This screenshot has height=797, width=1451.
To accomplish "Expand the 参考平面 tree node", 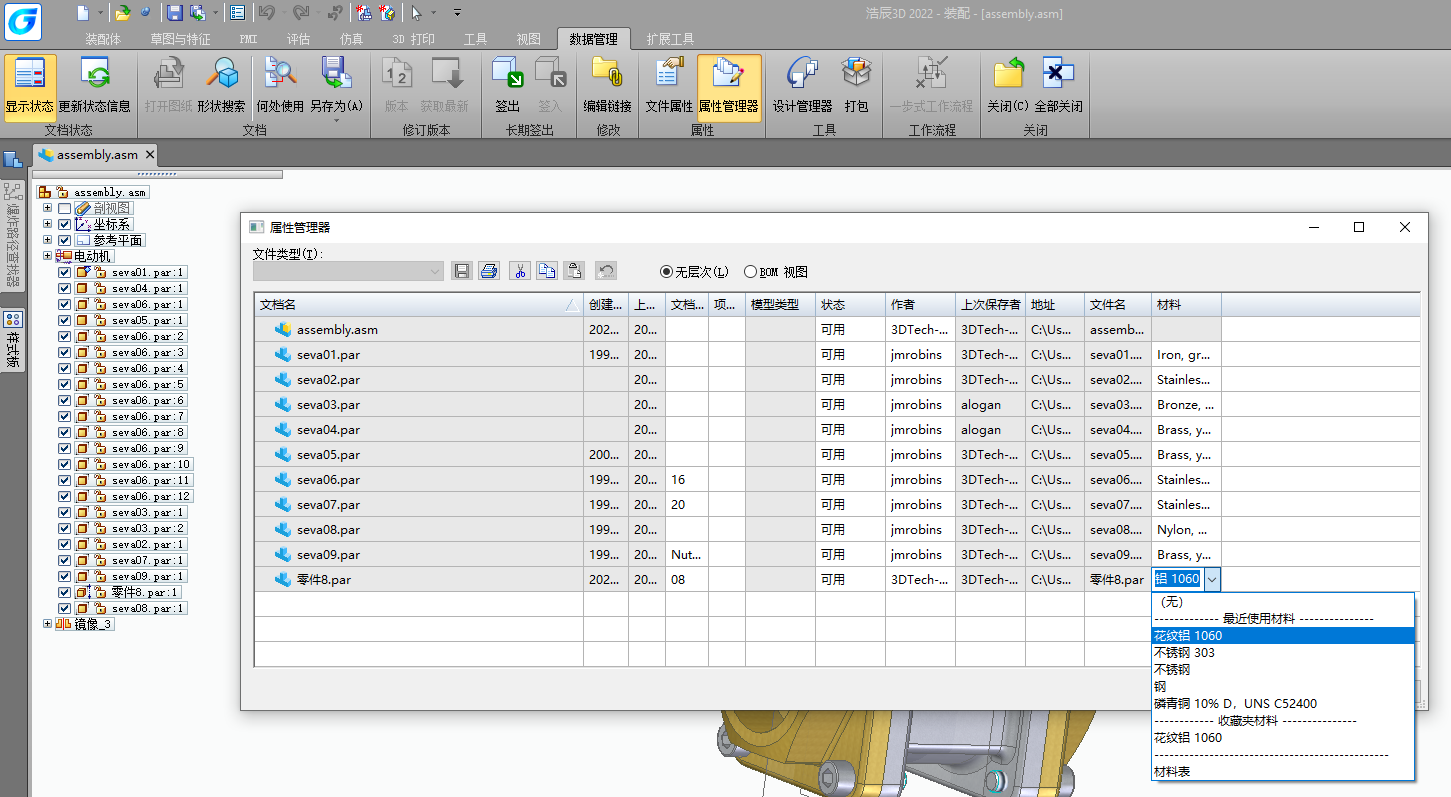I will click(x=47, y=240).
